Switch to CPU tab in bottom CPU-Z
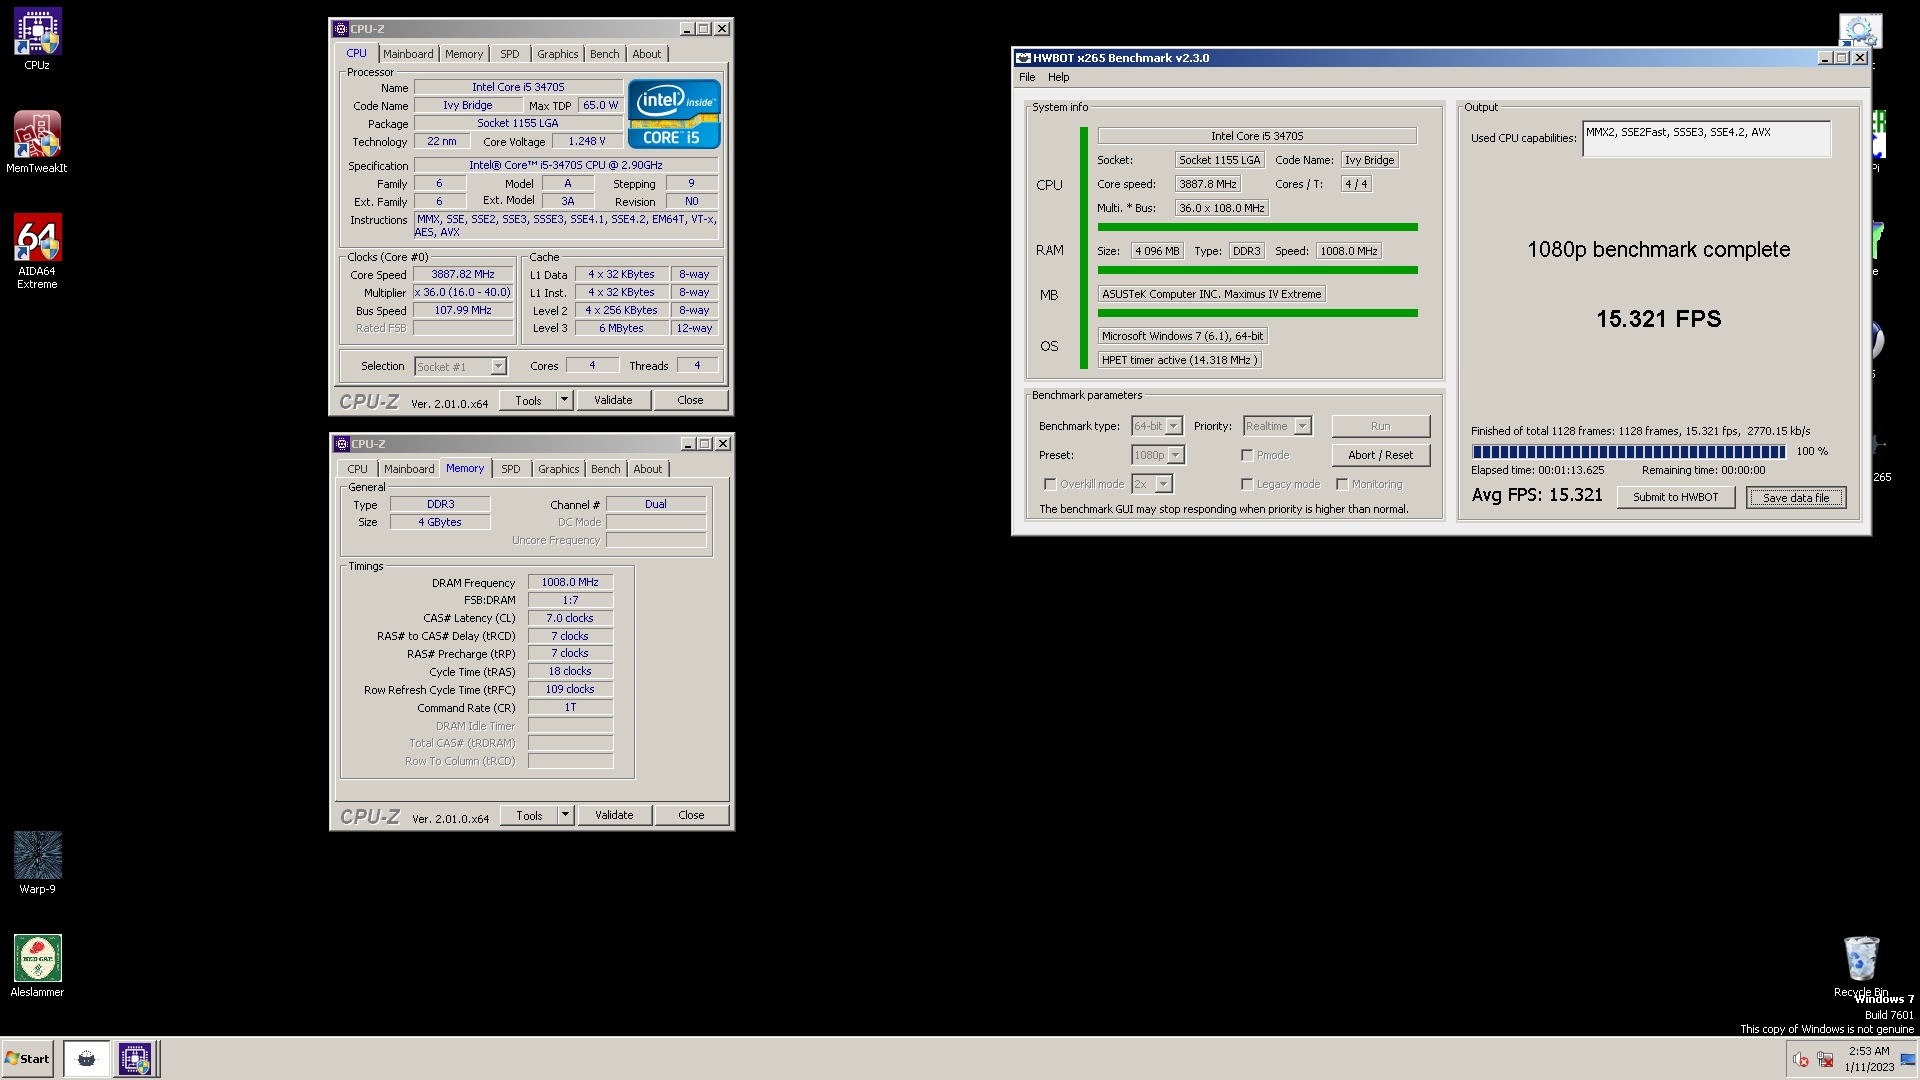This screenshot has width=1920, height=1080. coord(357,469)
